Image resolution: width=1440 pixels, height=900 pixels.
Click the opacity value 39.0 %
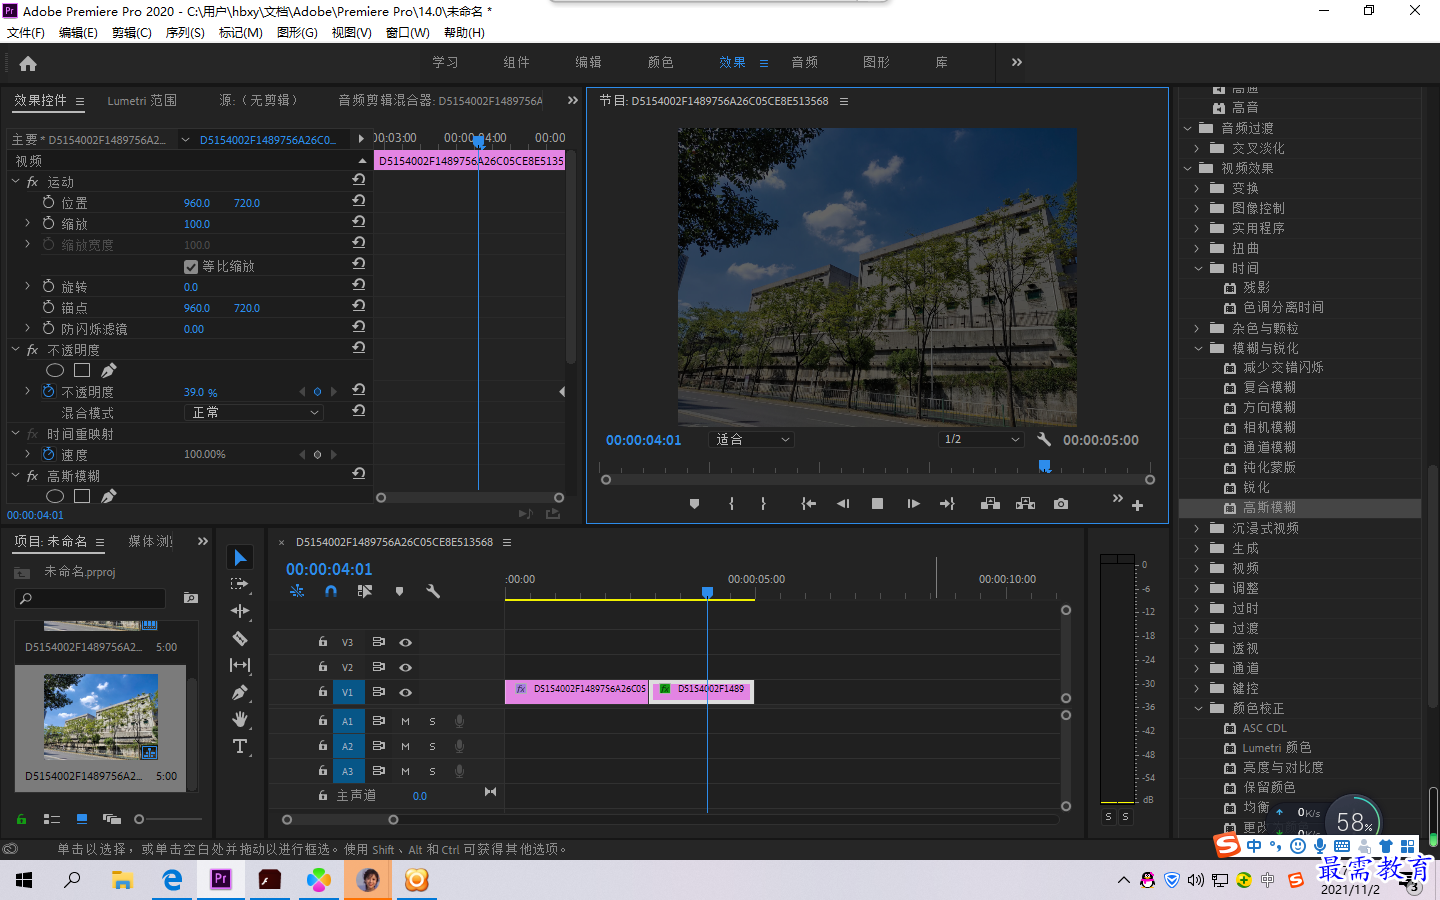(201, 392)
